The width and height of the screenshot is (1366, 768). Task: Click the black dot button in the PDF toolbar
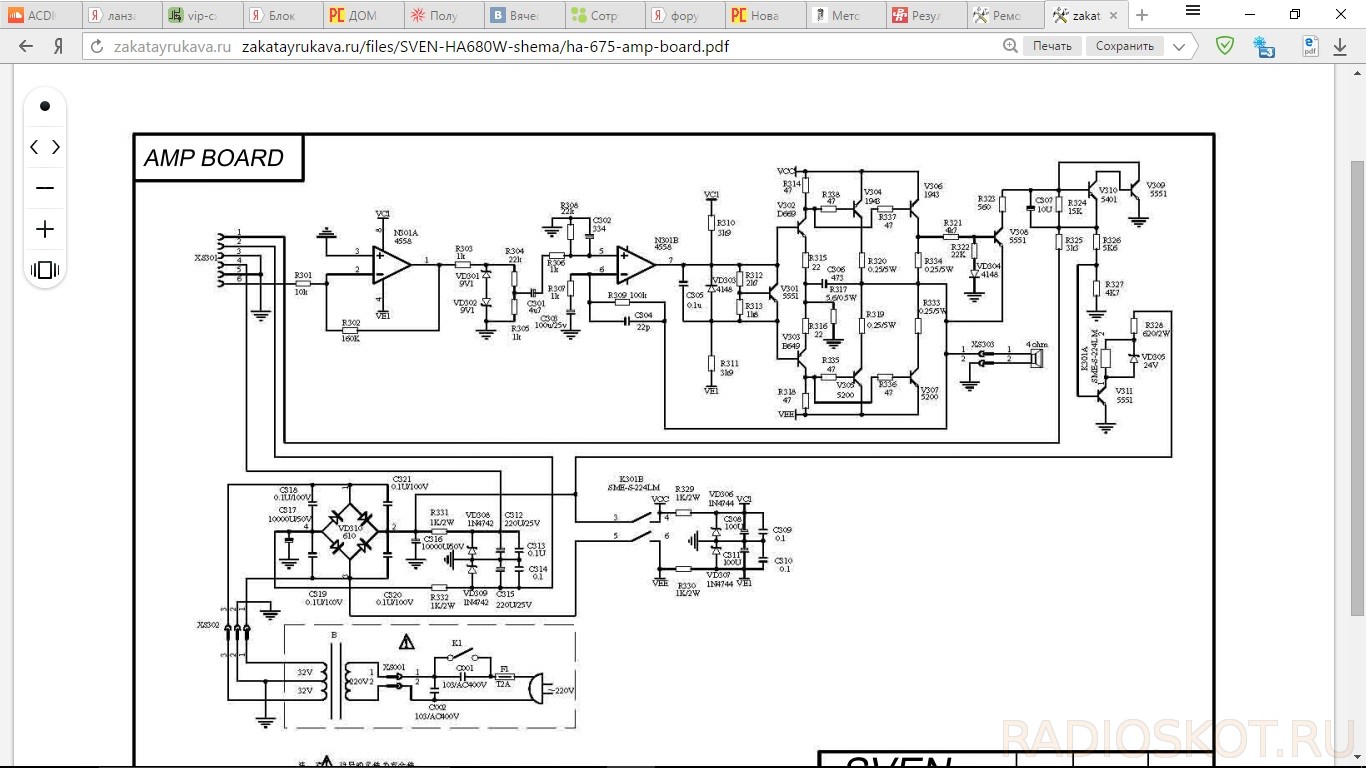point(45,106)
